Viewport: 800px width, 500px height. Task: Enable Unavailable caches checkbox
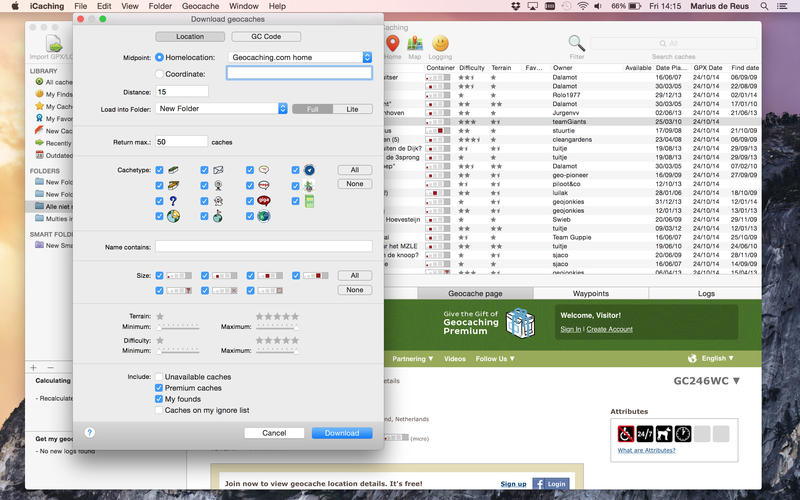tap(159, 377)
